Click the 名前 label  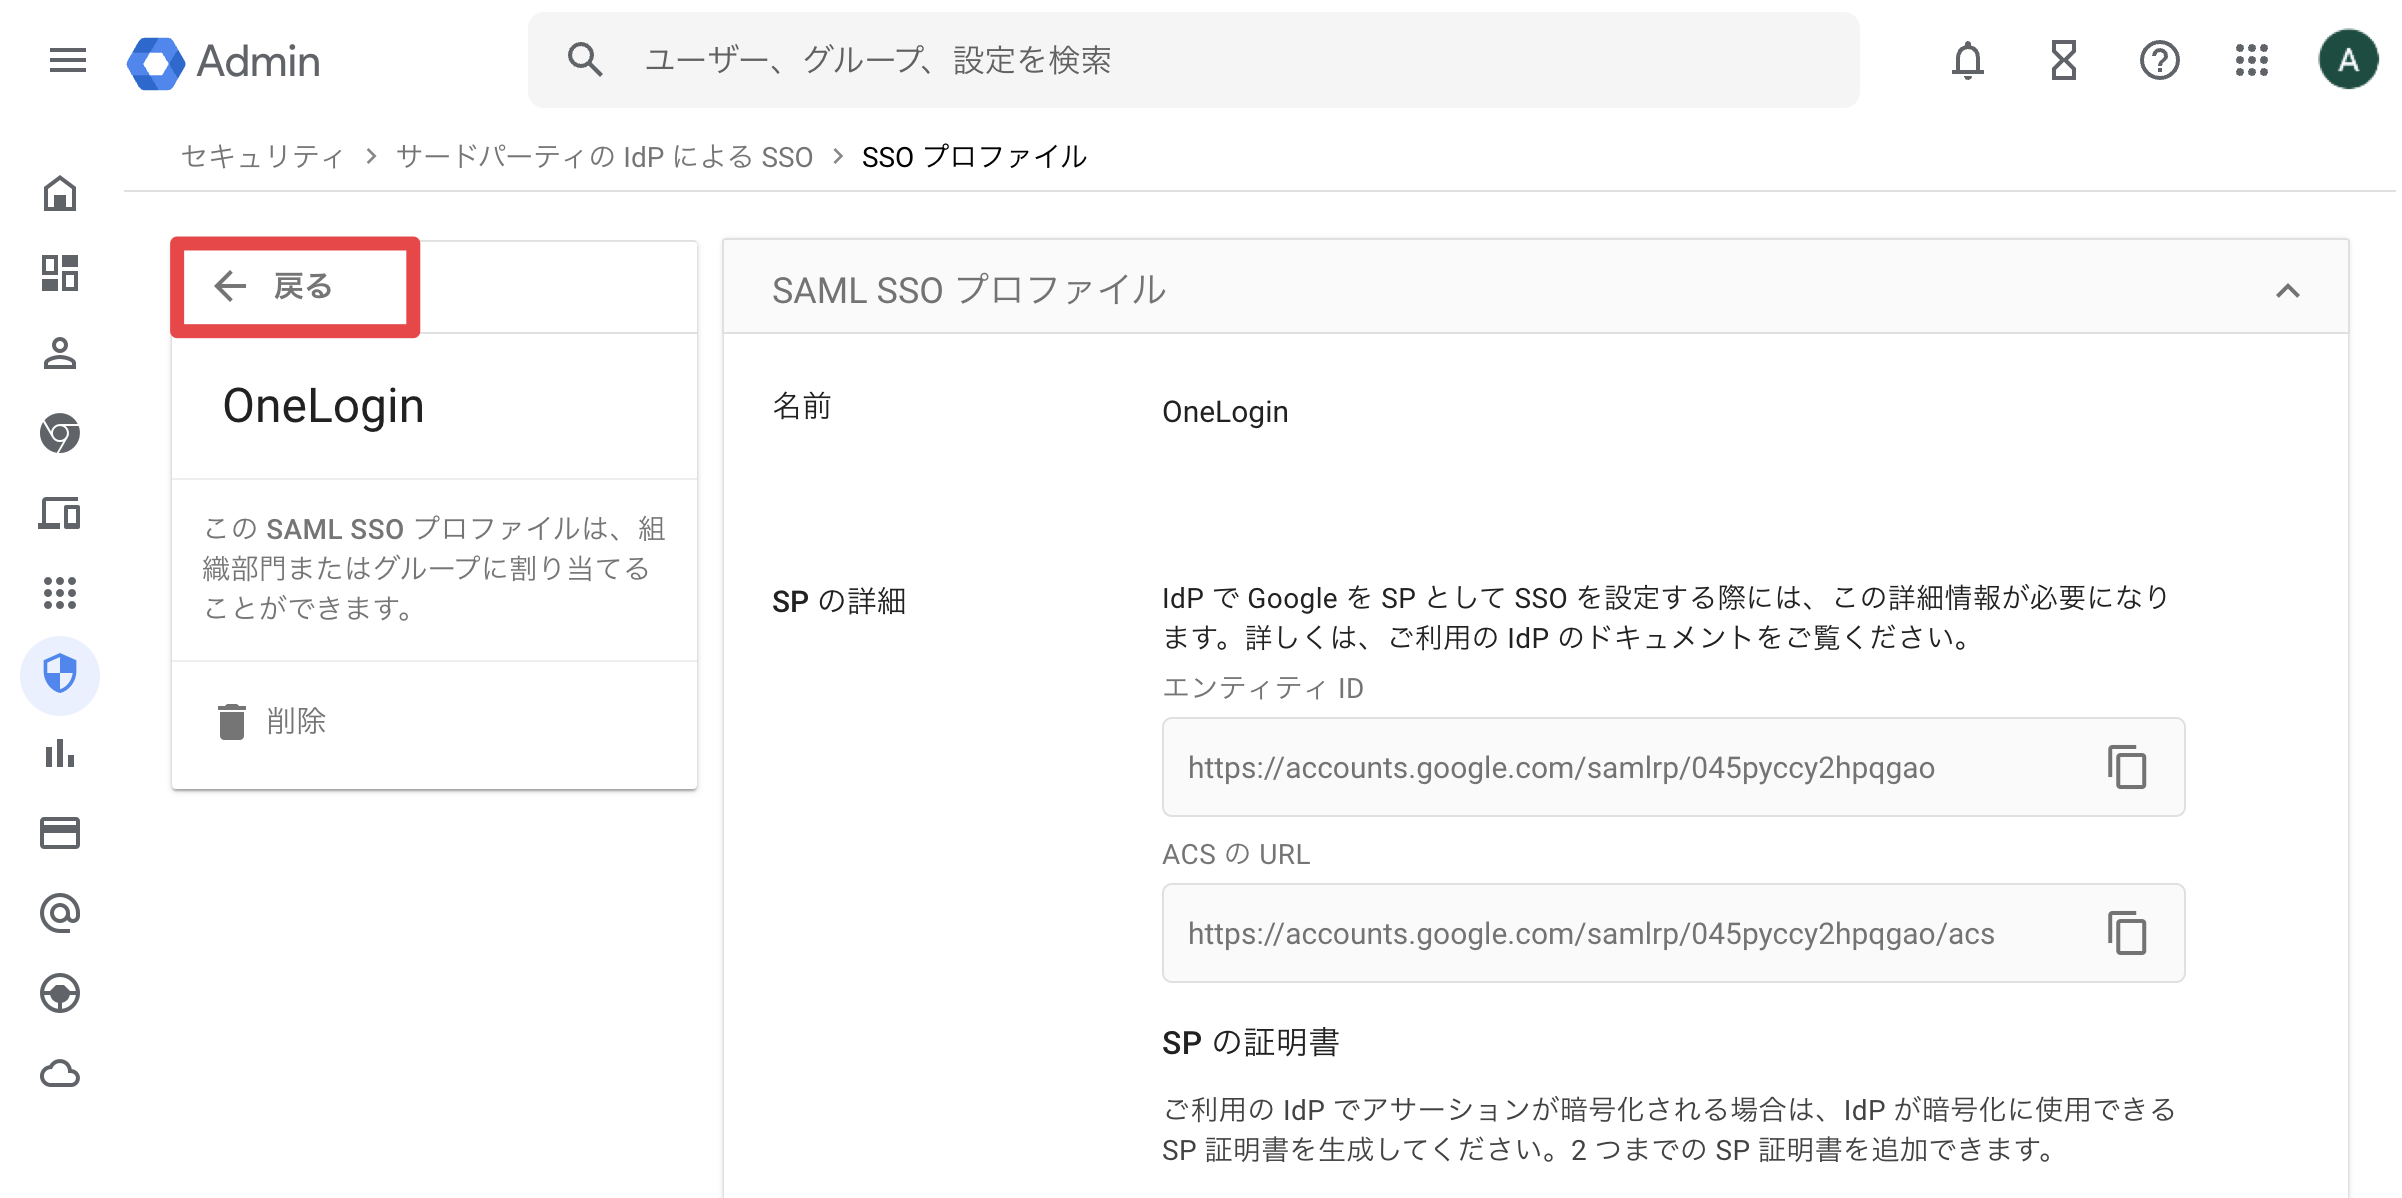pyautogui.click(x=802, y=406)
